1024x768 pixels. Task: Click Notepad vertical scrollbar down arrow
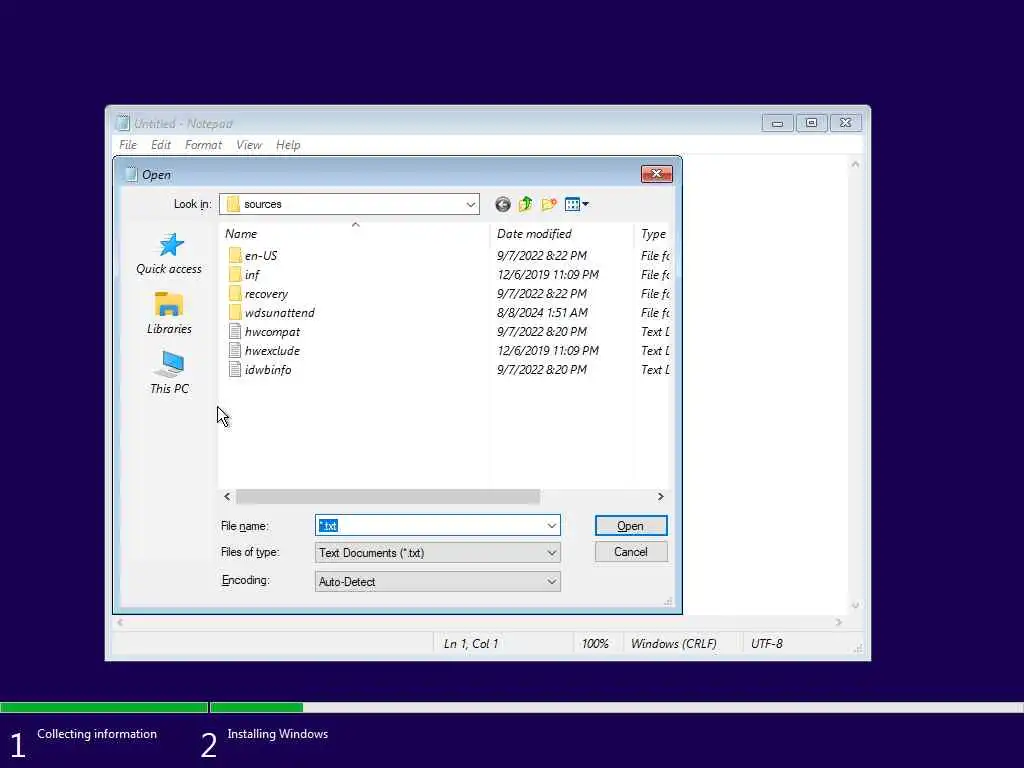(855, 605)
